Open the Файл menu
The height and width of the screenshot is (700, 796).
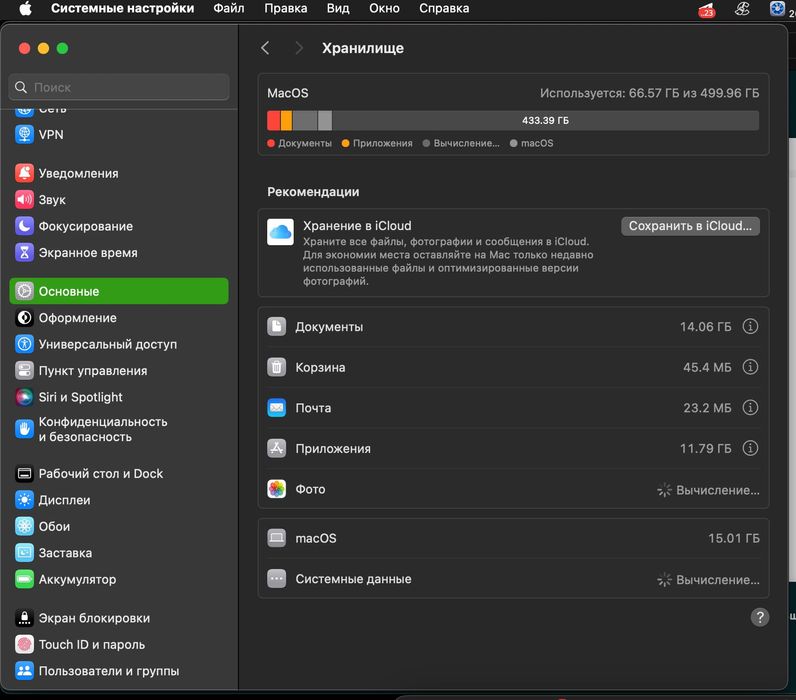228,9
